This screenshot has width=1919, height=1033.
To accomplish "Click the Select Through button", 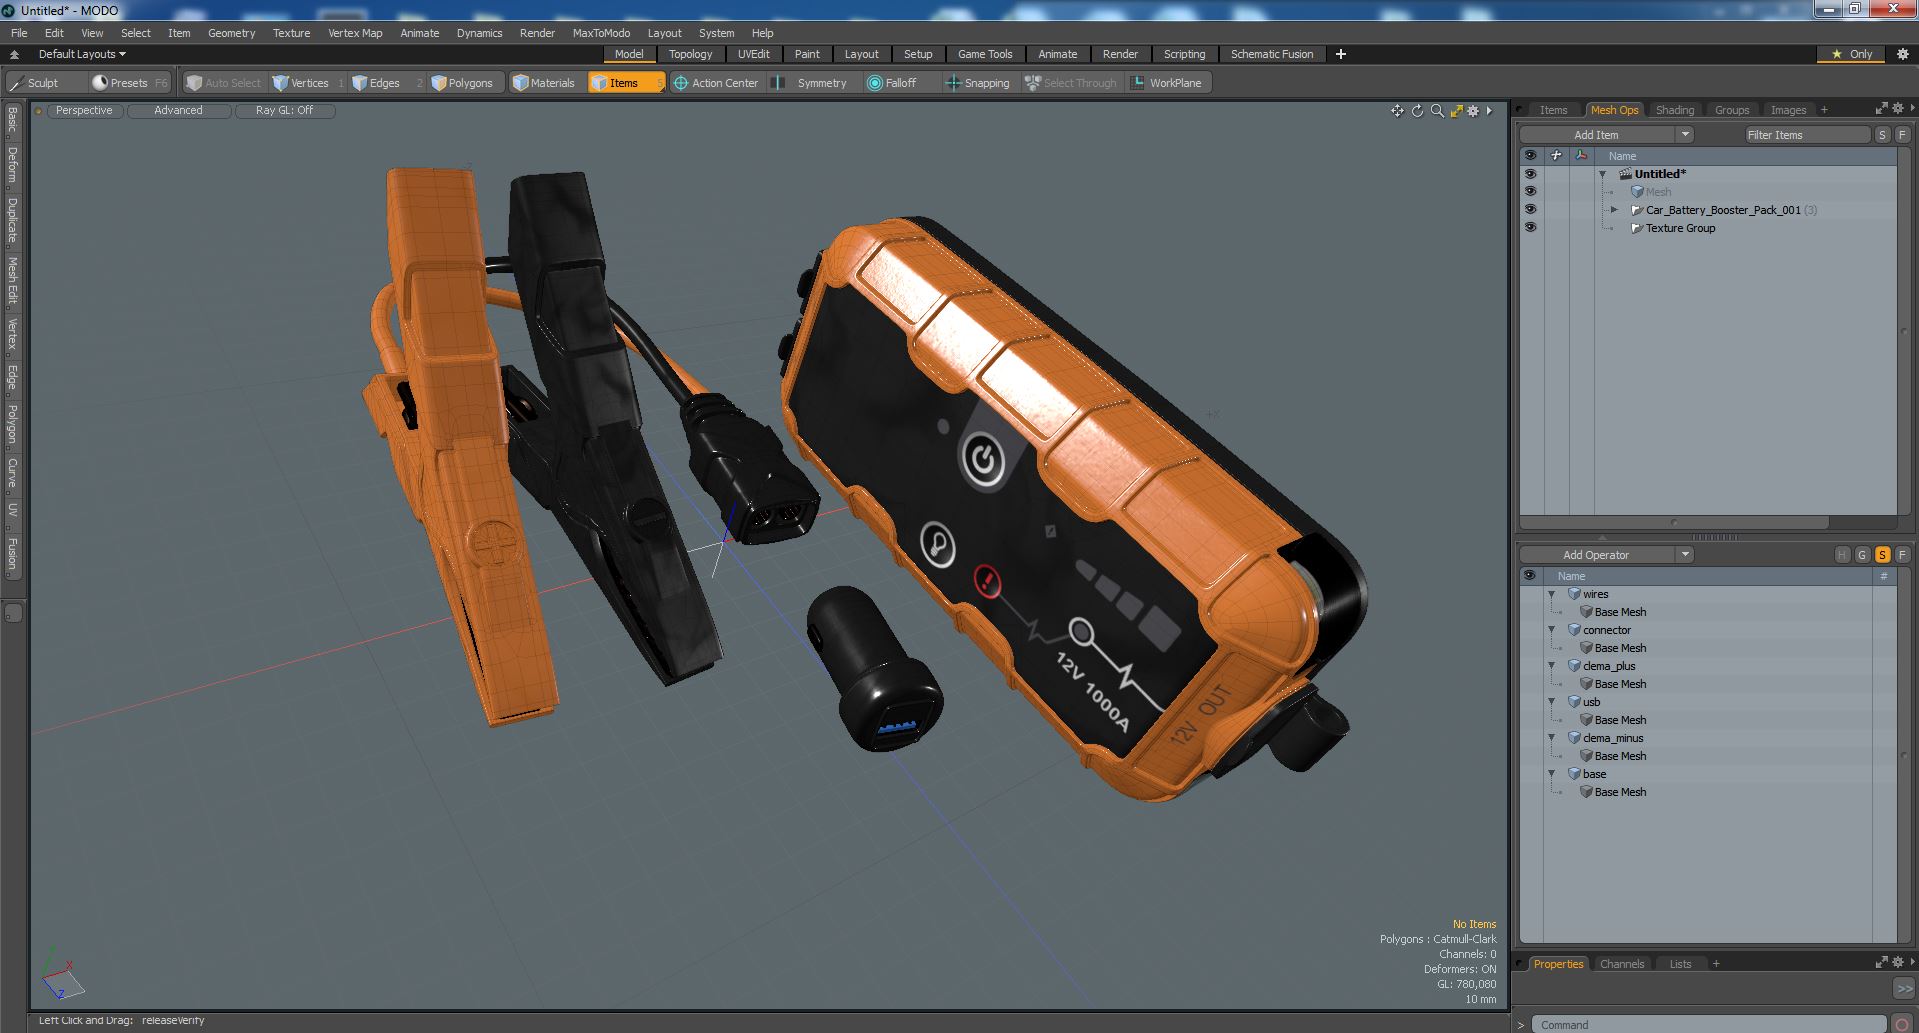I will (x=1071, y=83).
